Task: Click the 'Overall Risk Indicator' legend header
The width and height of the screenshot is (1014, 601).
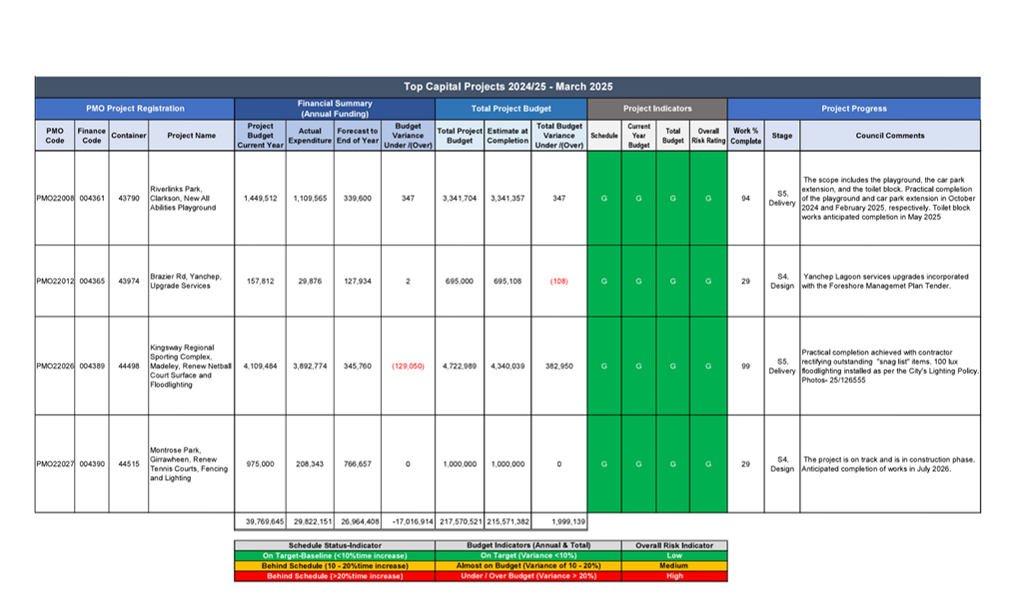Action: pyautogui.click(x=674, y=545)
